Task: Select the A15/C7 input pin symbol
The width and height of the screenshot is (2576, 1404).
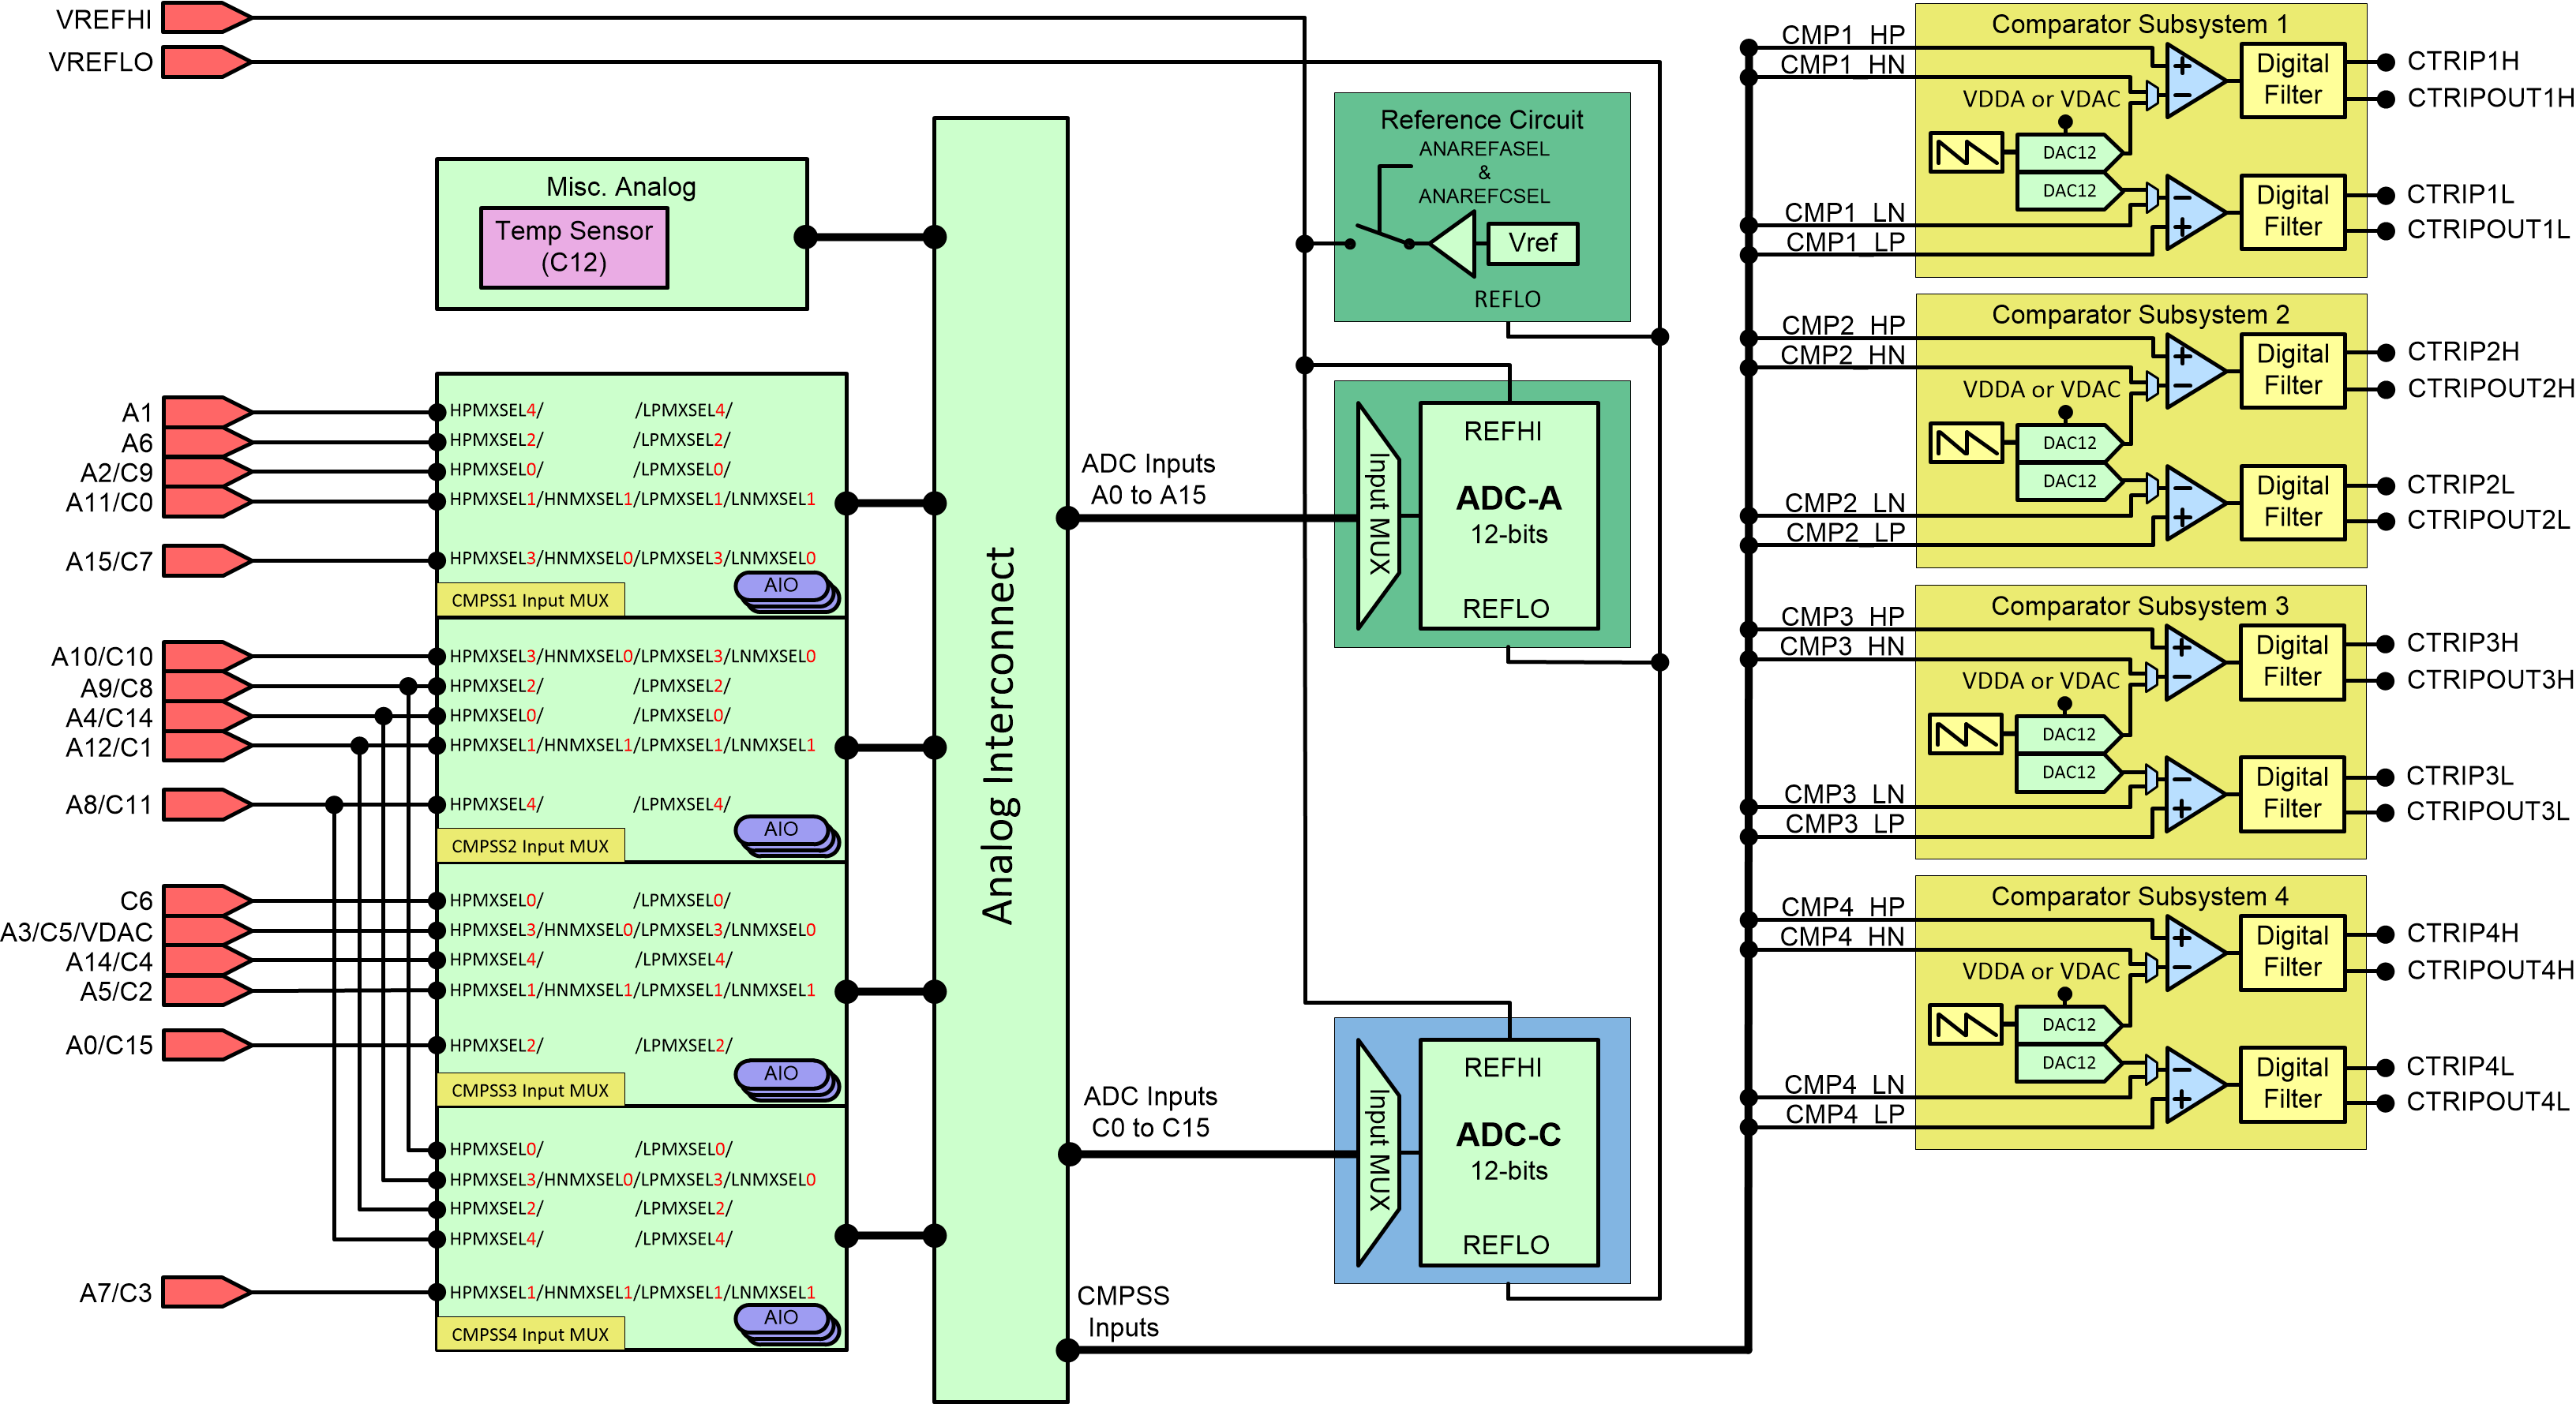Action: [x=206, y=561]
